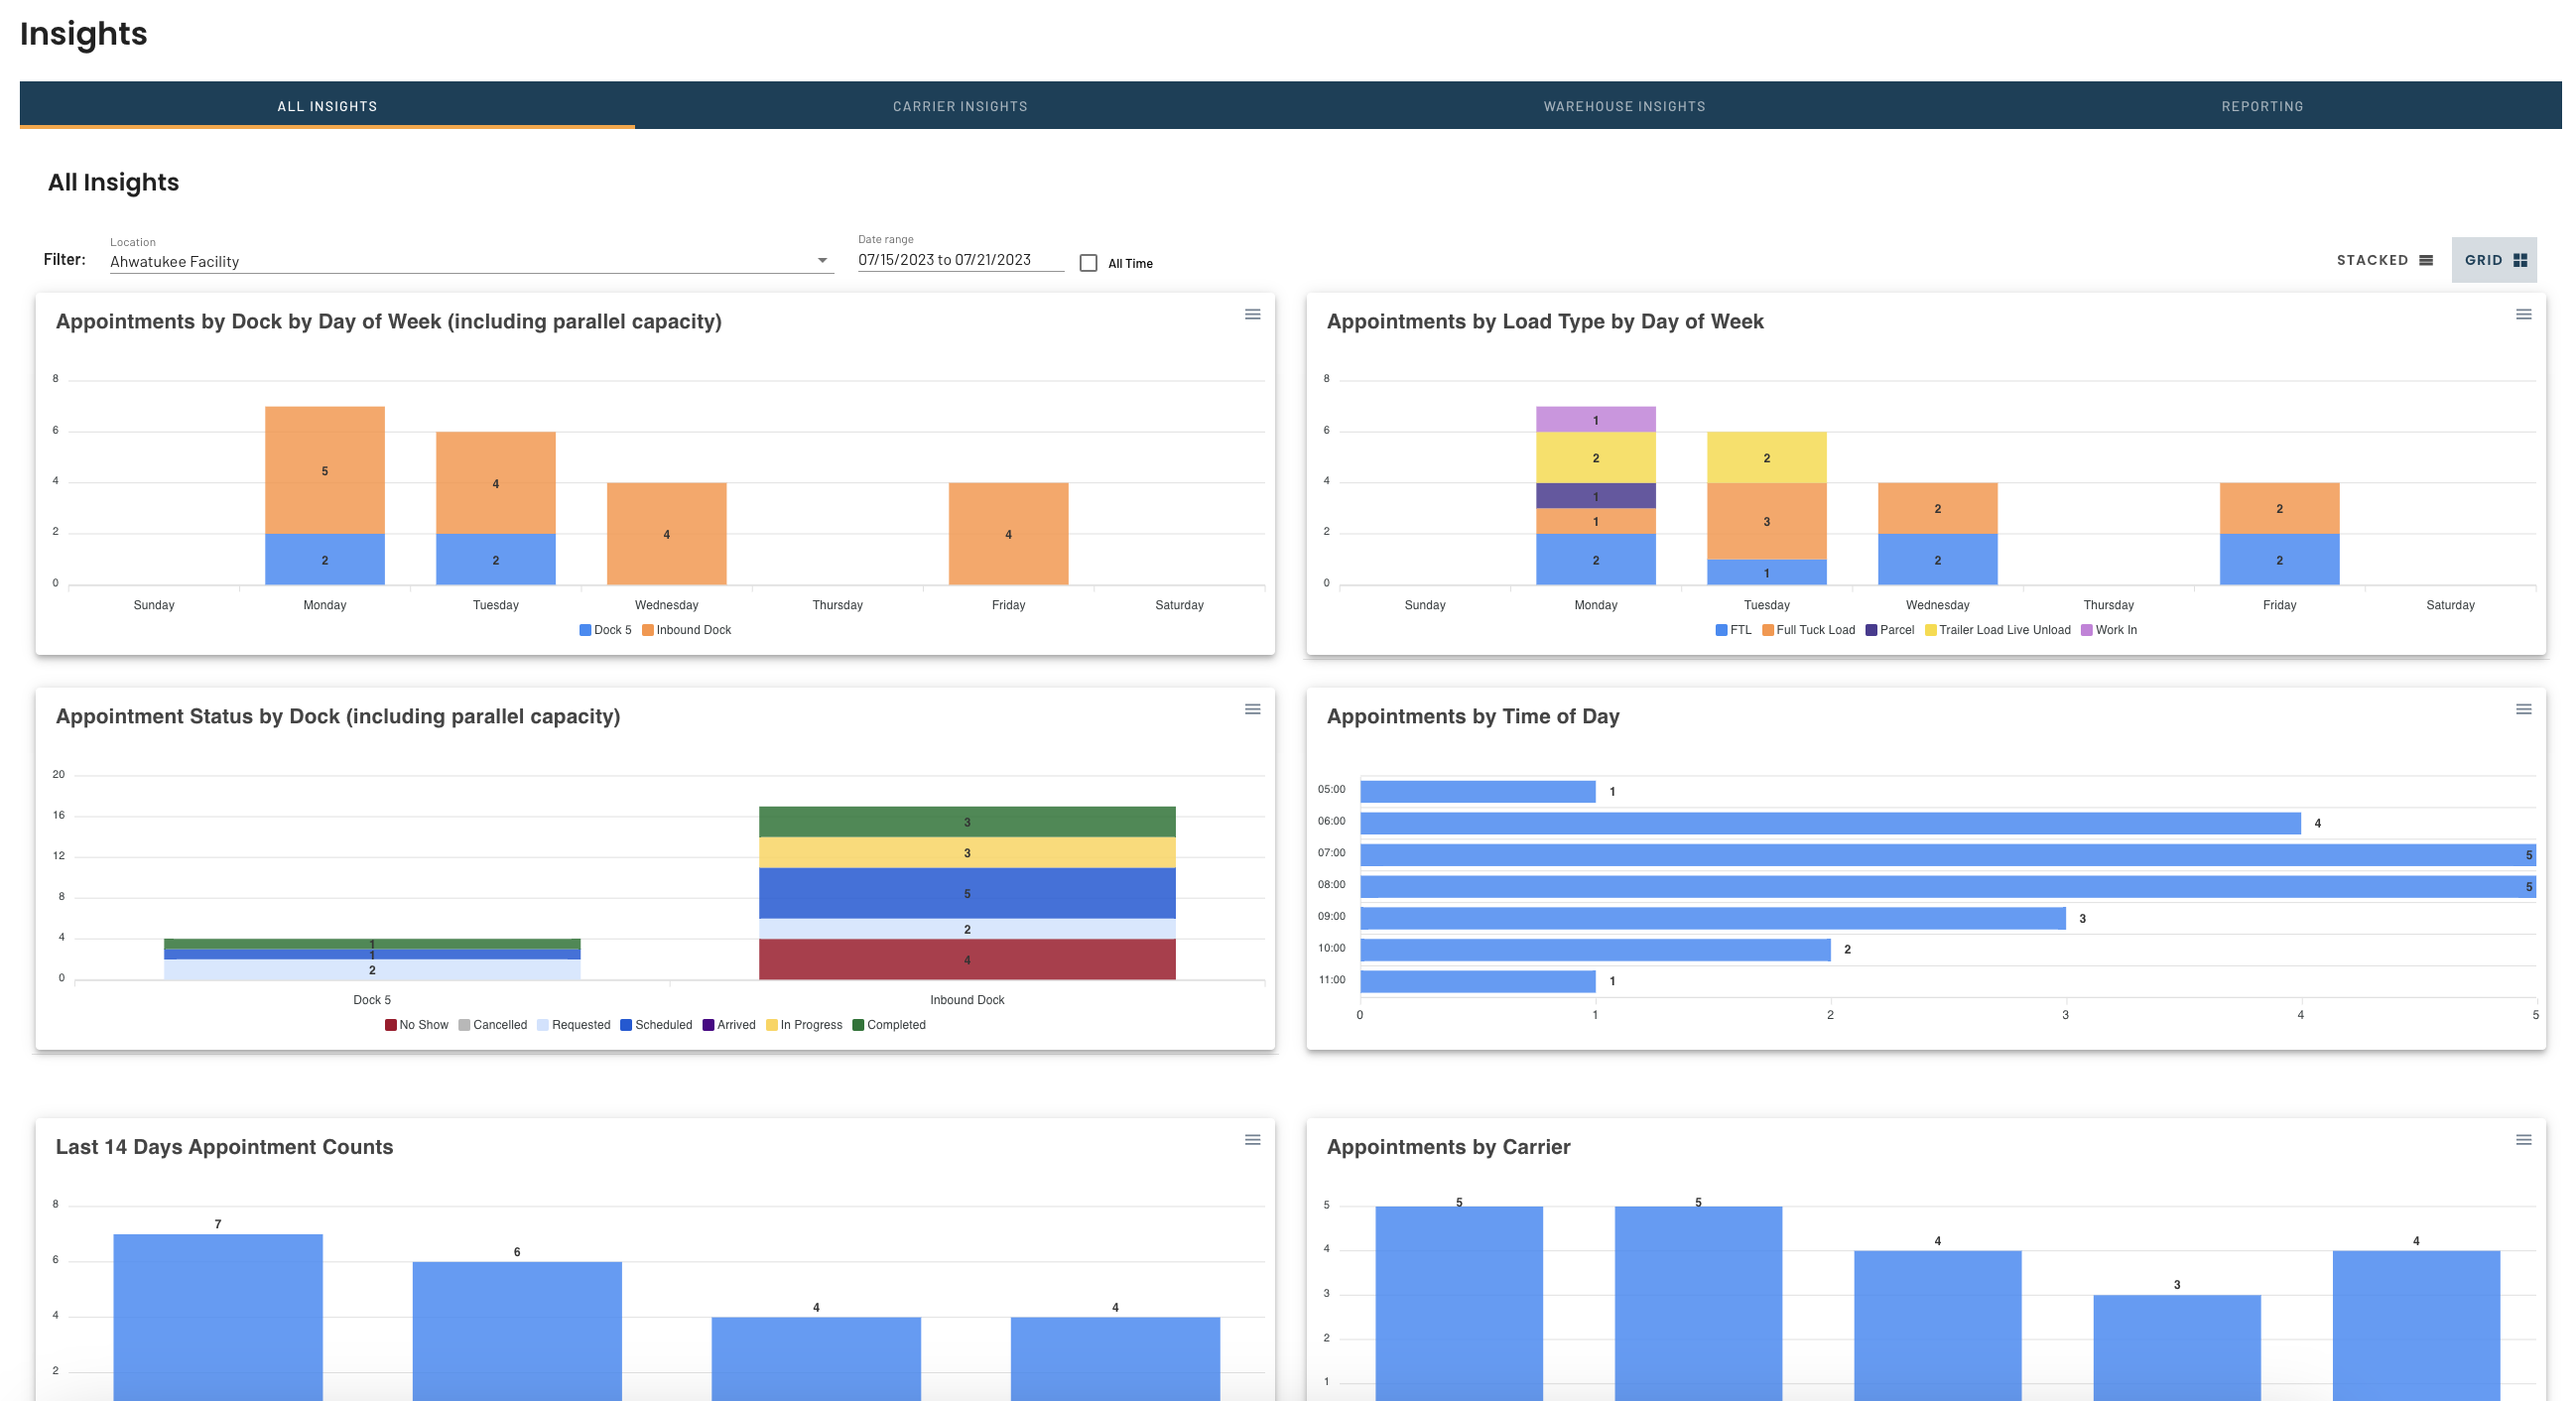Toggle Full Tuck Load legend series
The width and height of the screenshot is (2576, 1401).
tap(1808, 630)
